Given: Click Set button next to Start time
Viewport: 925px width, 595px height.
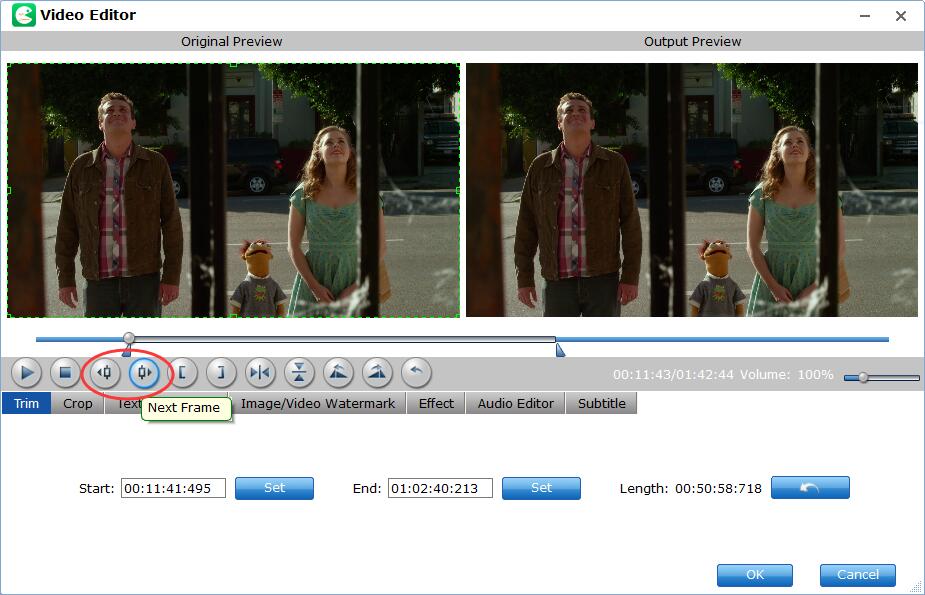Looking at the screenshot, I should click(274, 488).
